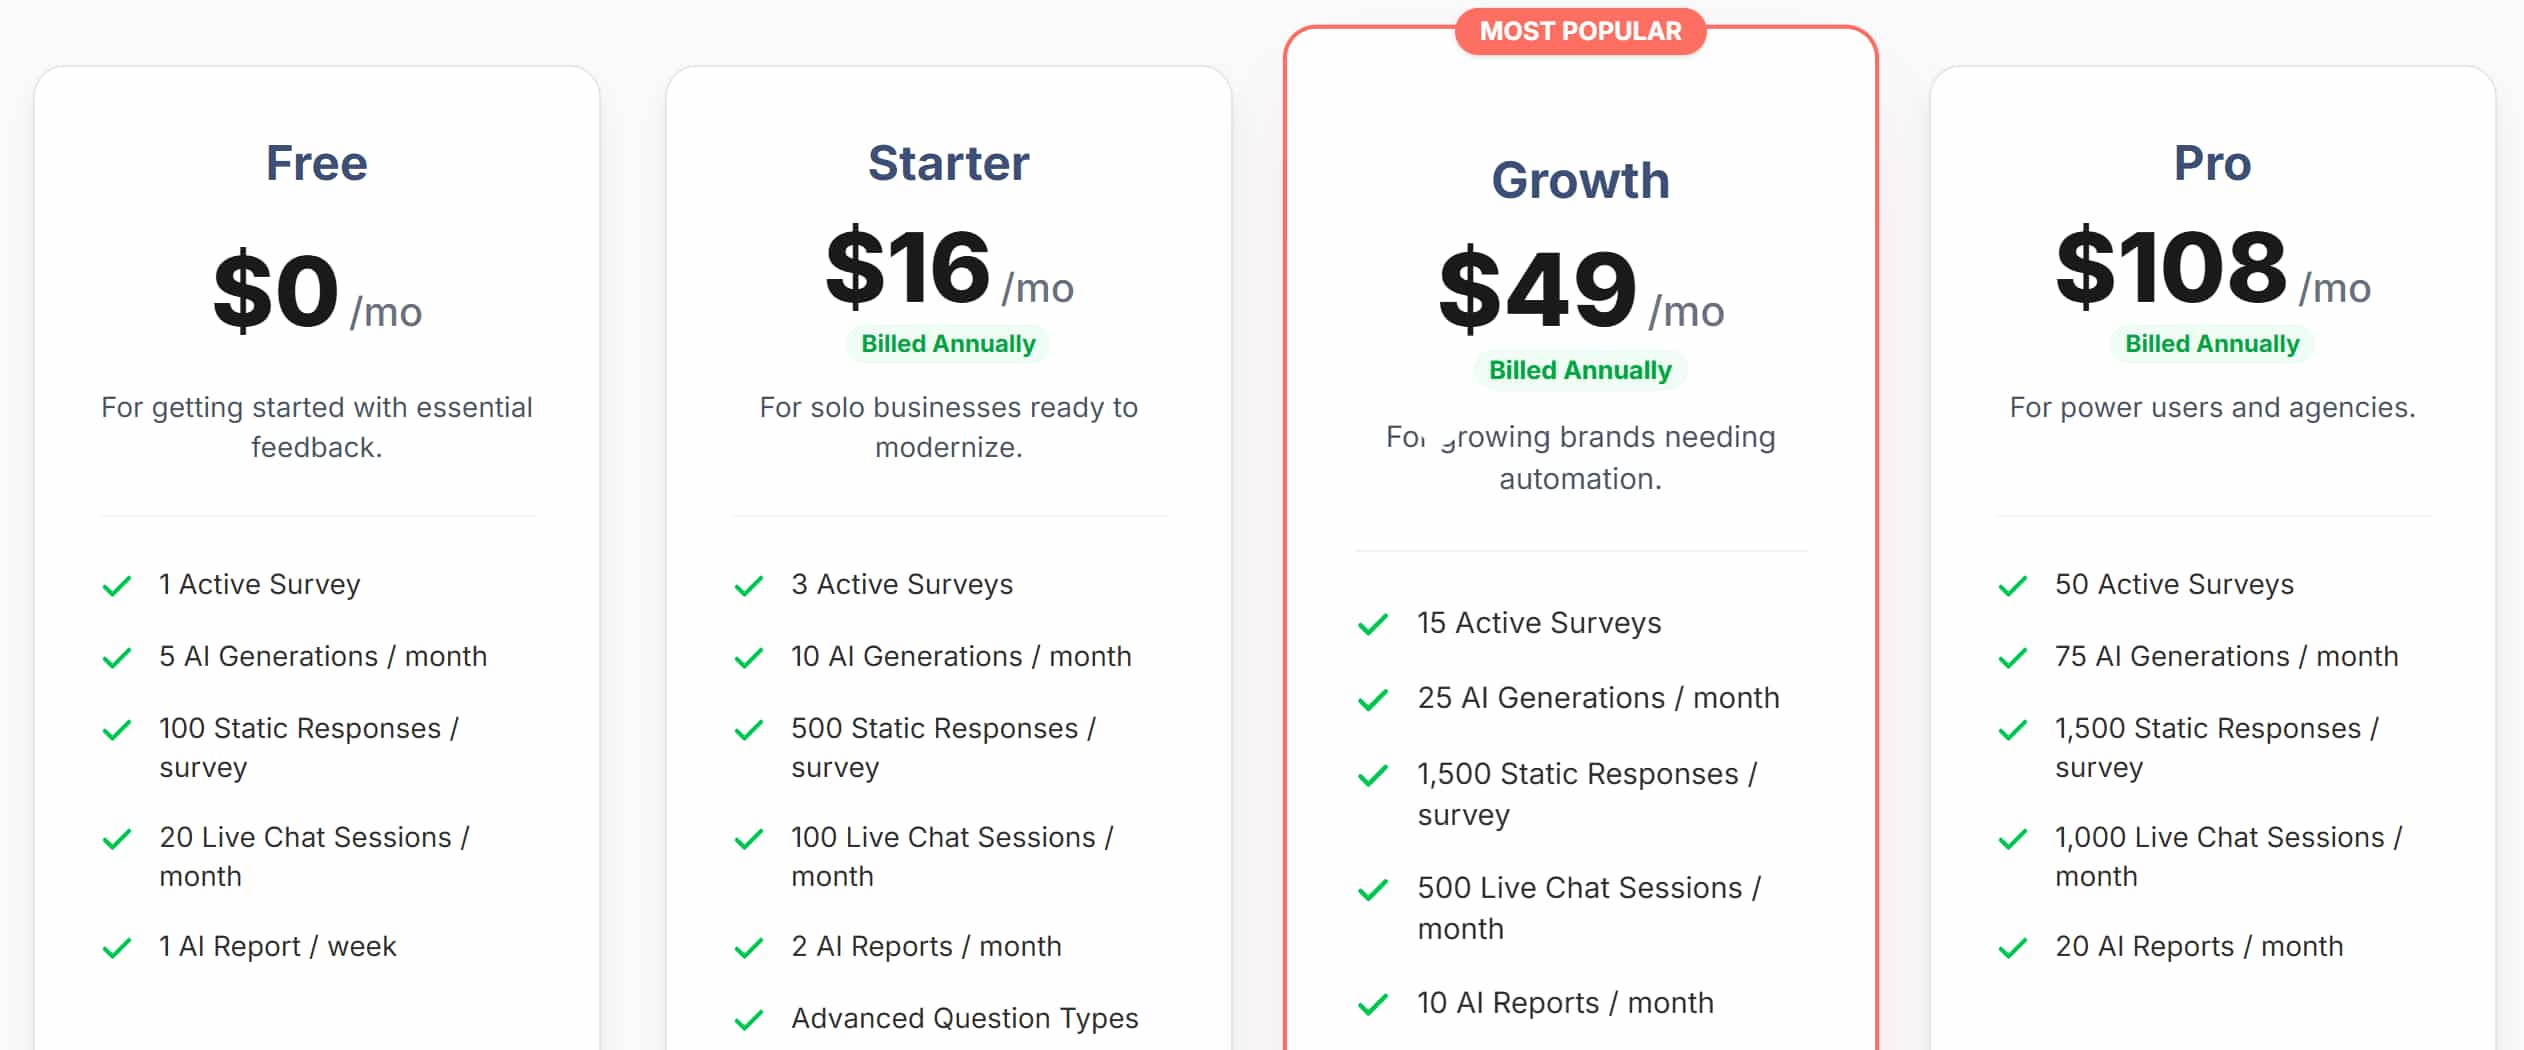Click the MOST POPULAR badge
Viewport: 2524px width, 1050px height.
click(1580, 31)
